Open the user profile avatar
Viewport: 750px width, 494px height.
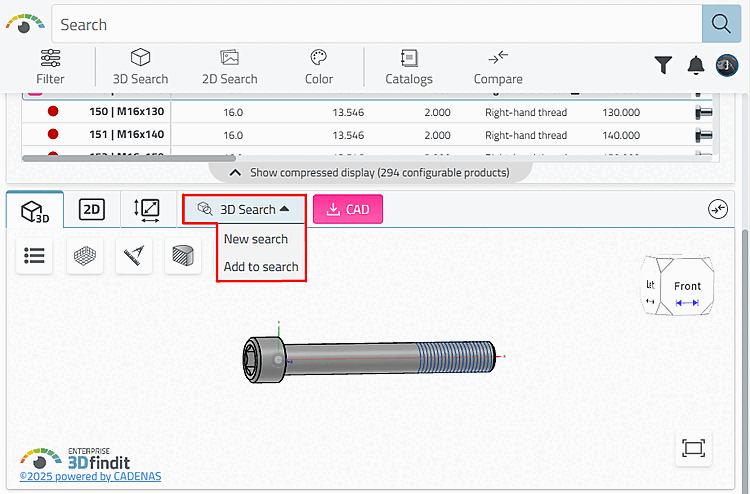[x=727, y=65]
